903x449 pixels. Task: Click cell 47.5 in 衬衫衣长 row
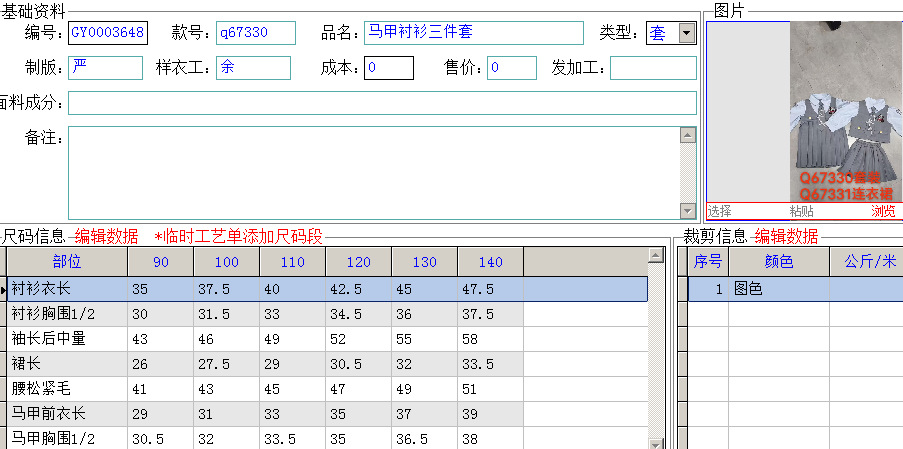pyautogui.click(x=491, y=289)
